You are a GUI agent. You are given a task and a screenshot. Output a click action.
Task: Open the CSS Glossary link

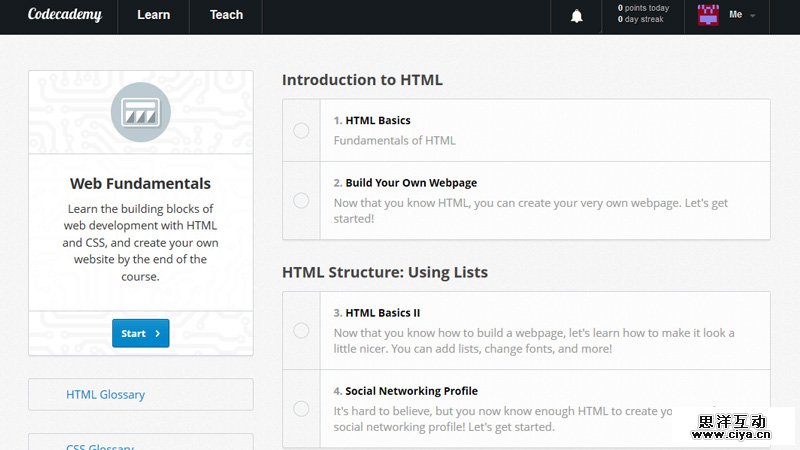coord(100,446)
